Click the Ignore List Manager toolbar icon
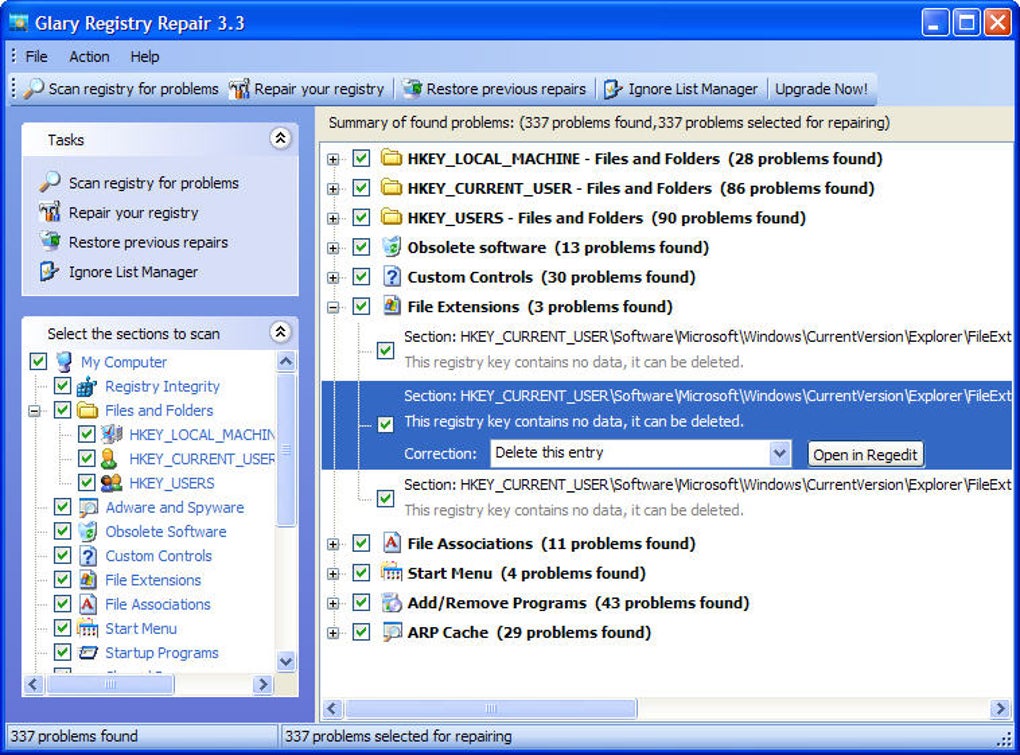The width and height of the screenshot is (1020, 755). 613,88
